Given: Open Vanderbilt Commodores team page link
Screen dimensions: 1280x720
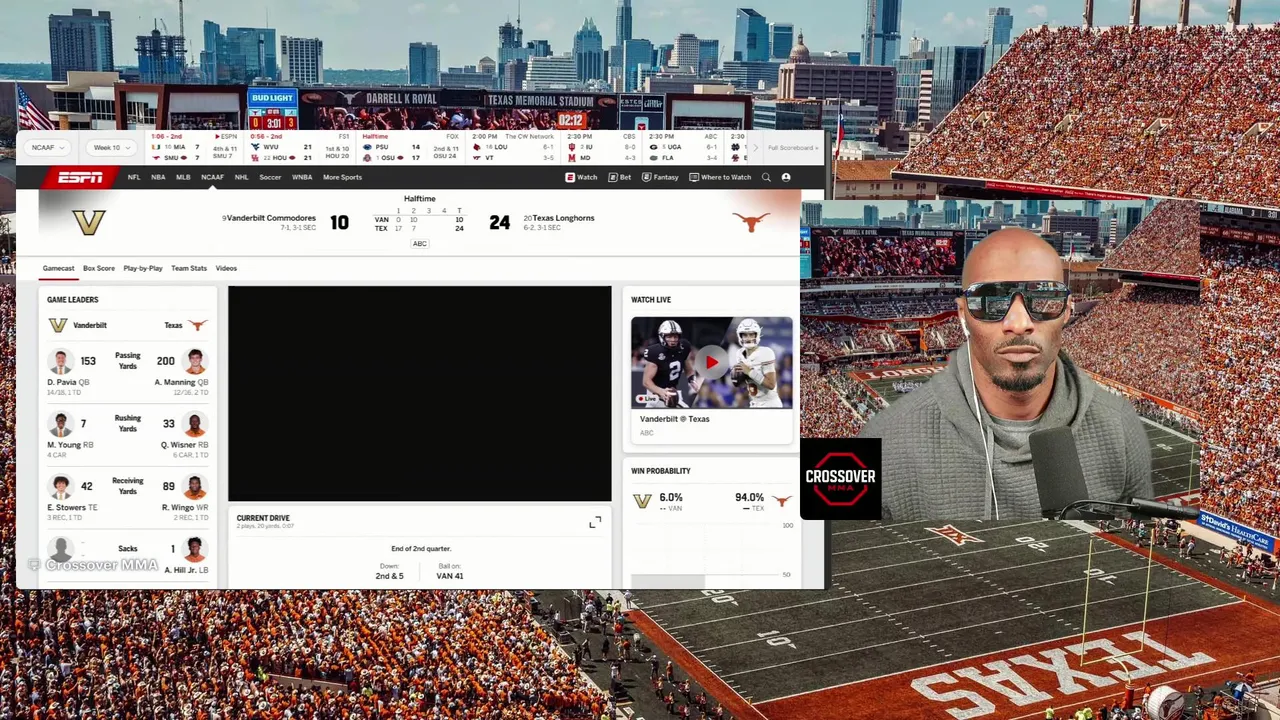Looking at the screenshot, I should (271, 218).
